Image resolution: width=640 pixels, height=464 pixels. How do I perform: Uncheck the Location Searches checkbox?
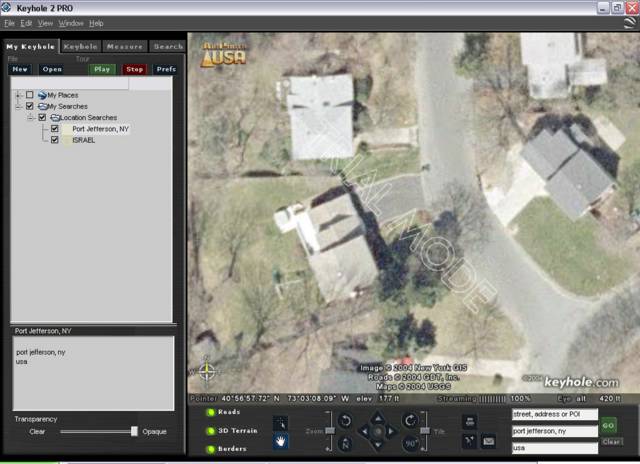click(x=42, y=118)
